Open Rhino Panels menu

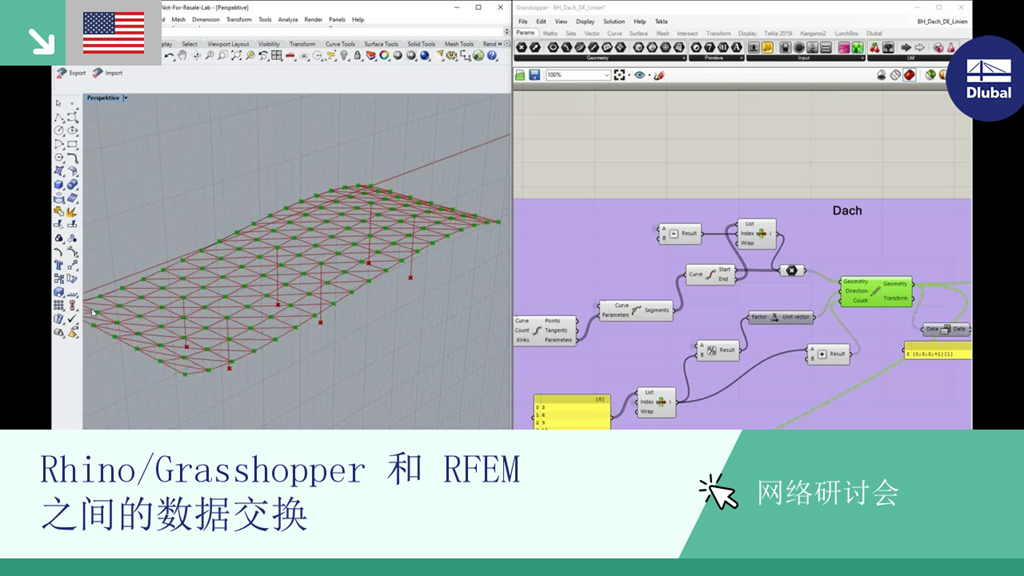[337, 20]
